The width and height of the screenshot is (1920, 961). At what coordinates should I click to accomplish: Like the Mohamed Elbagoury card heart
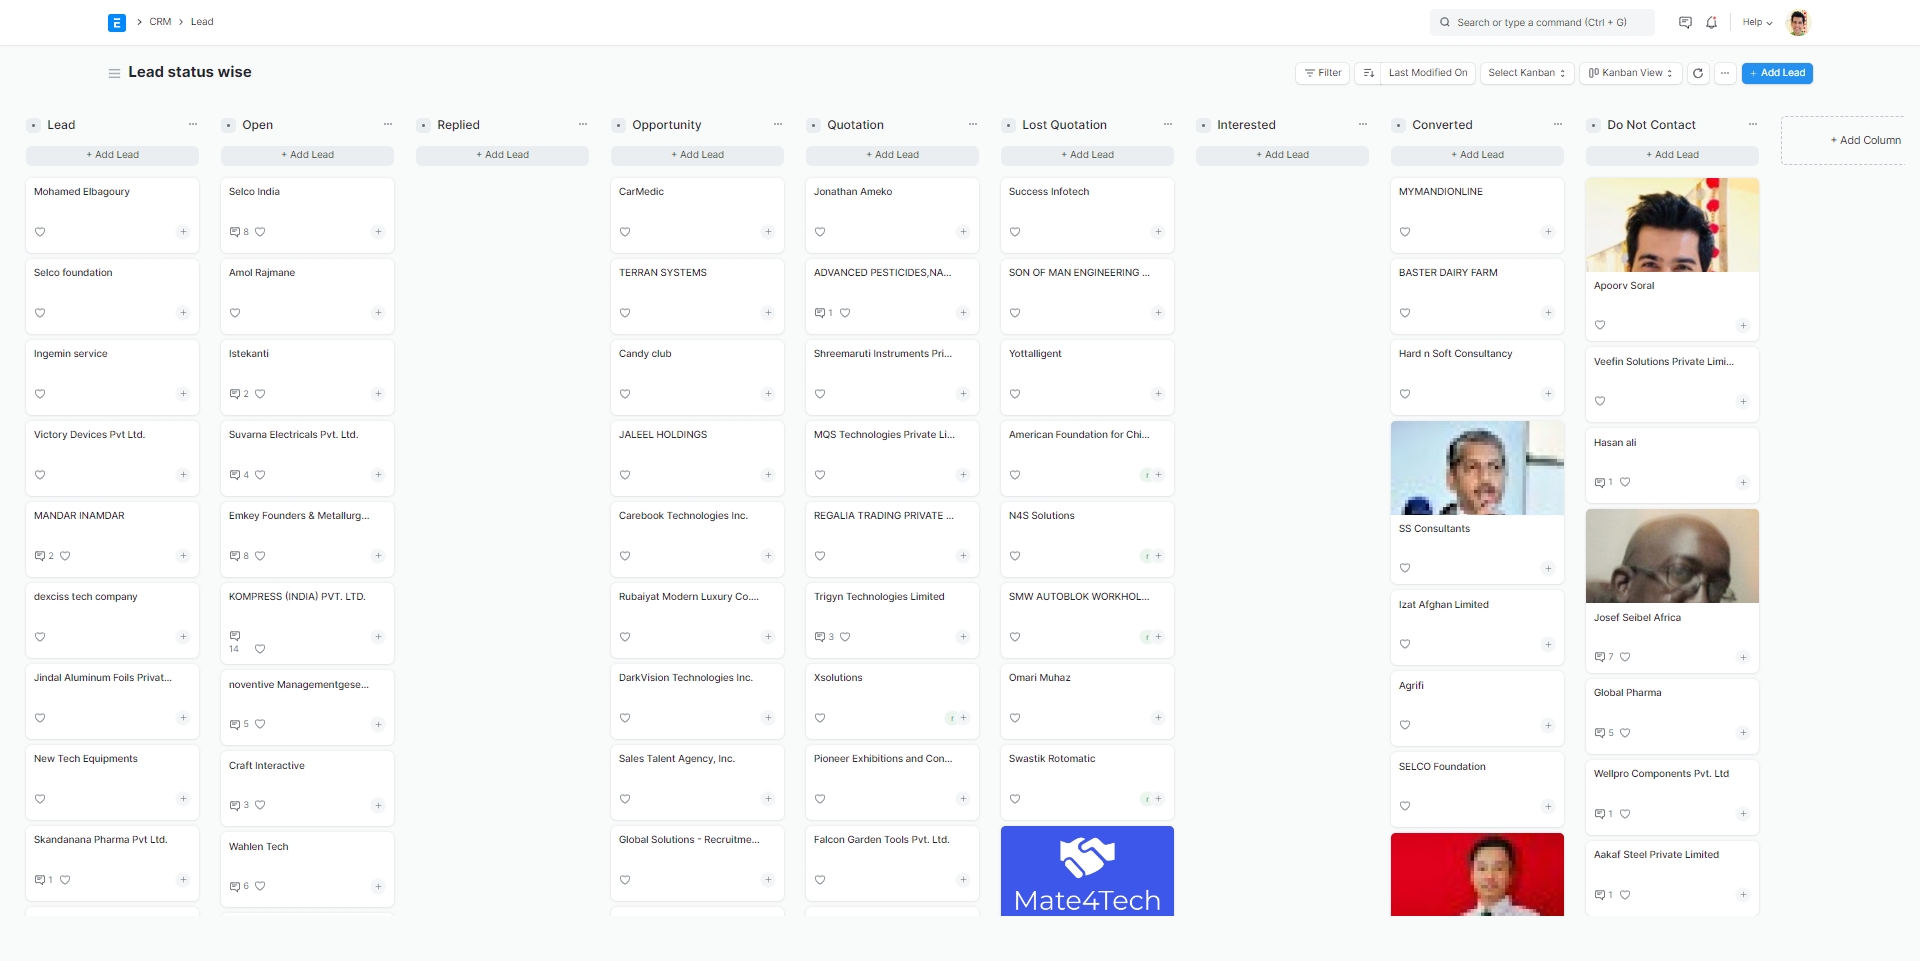click(x=40, y=232)
